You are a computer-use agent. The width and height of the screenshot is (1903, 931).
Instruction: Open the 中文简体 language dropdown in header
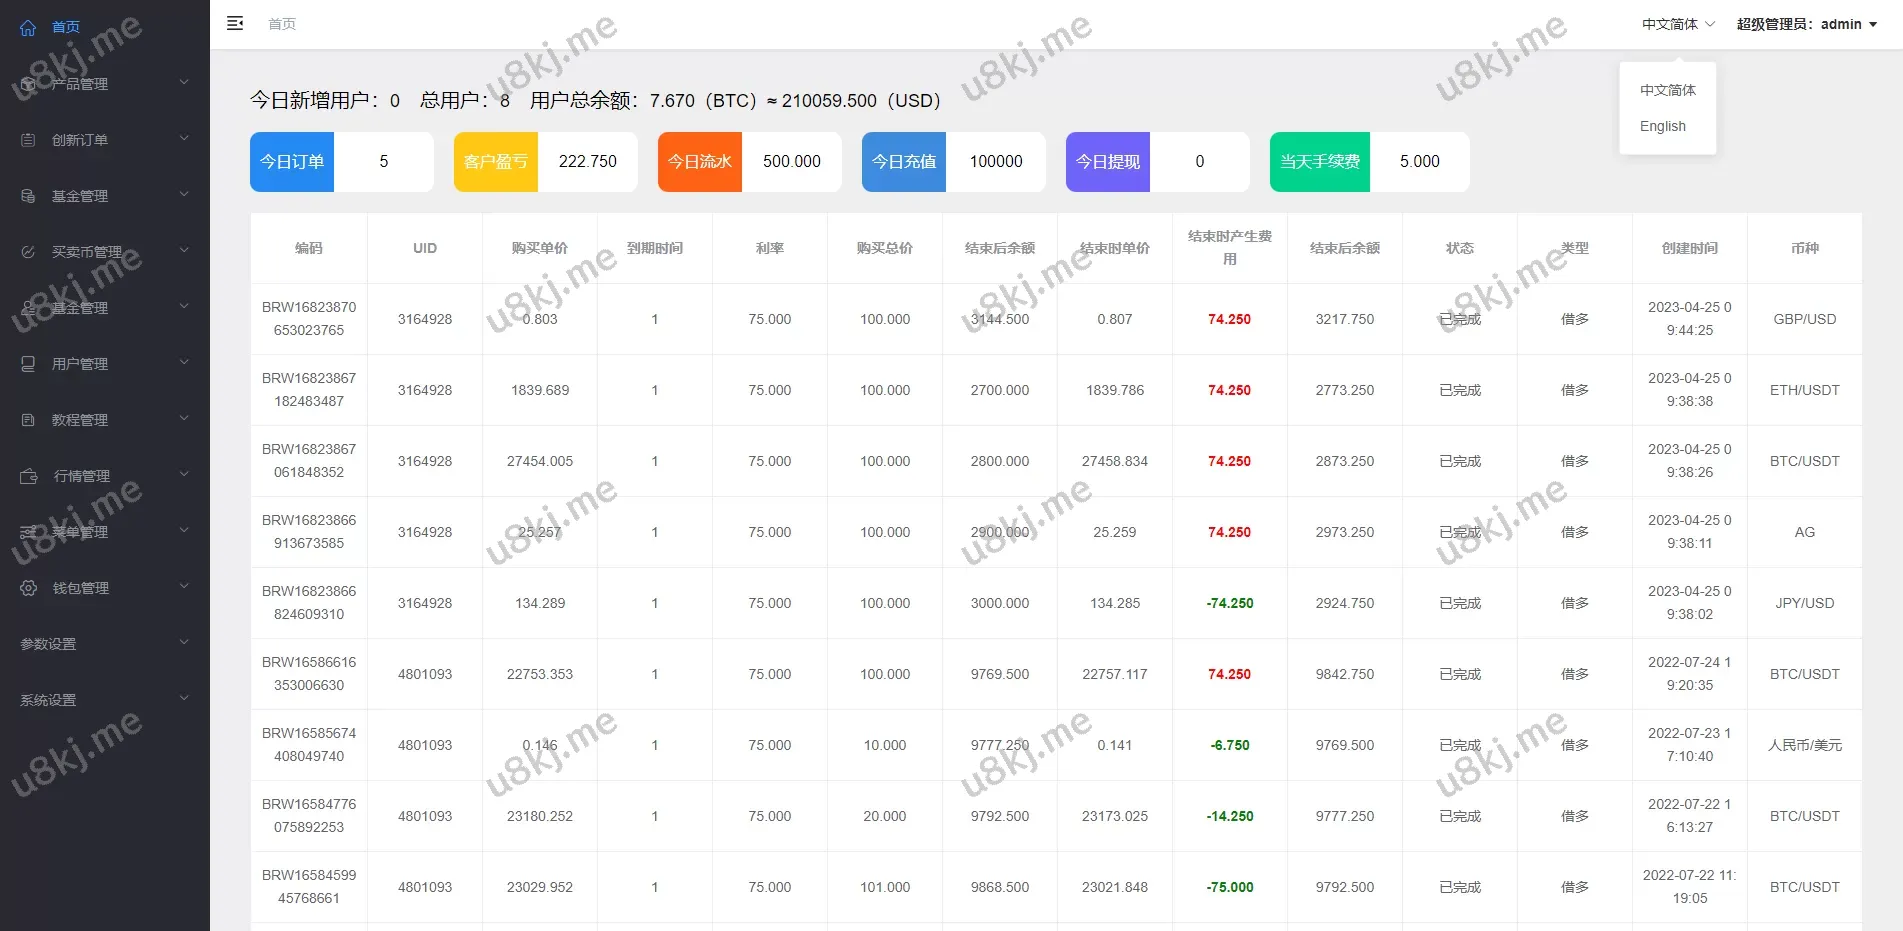coord(1677,24)
